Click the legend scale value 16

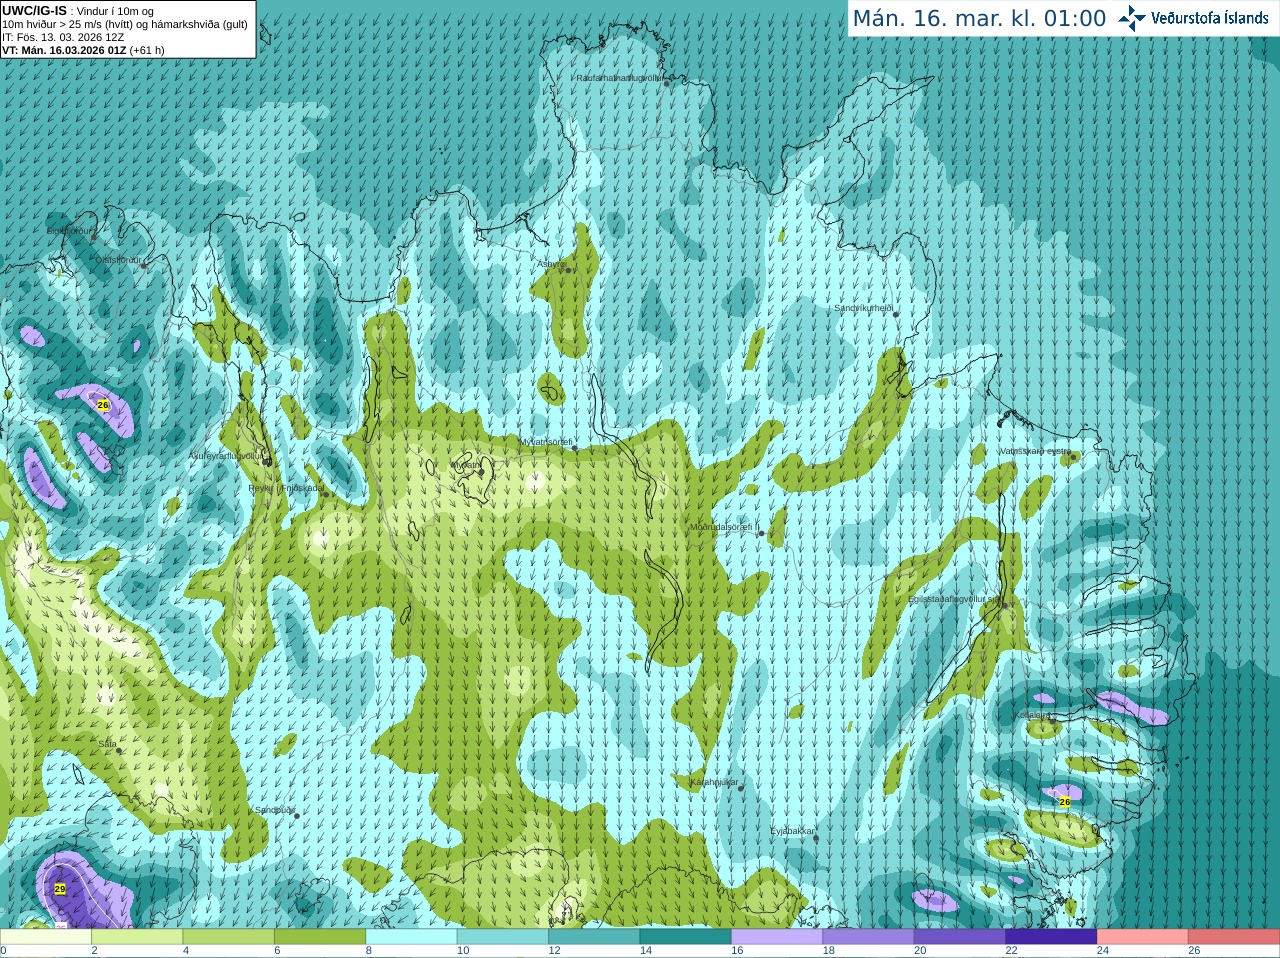[737, 951]
